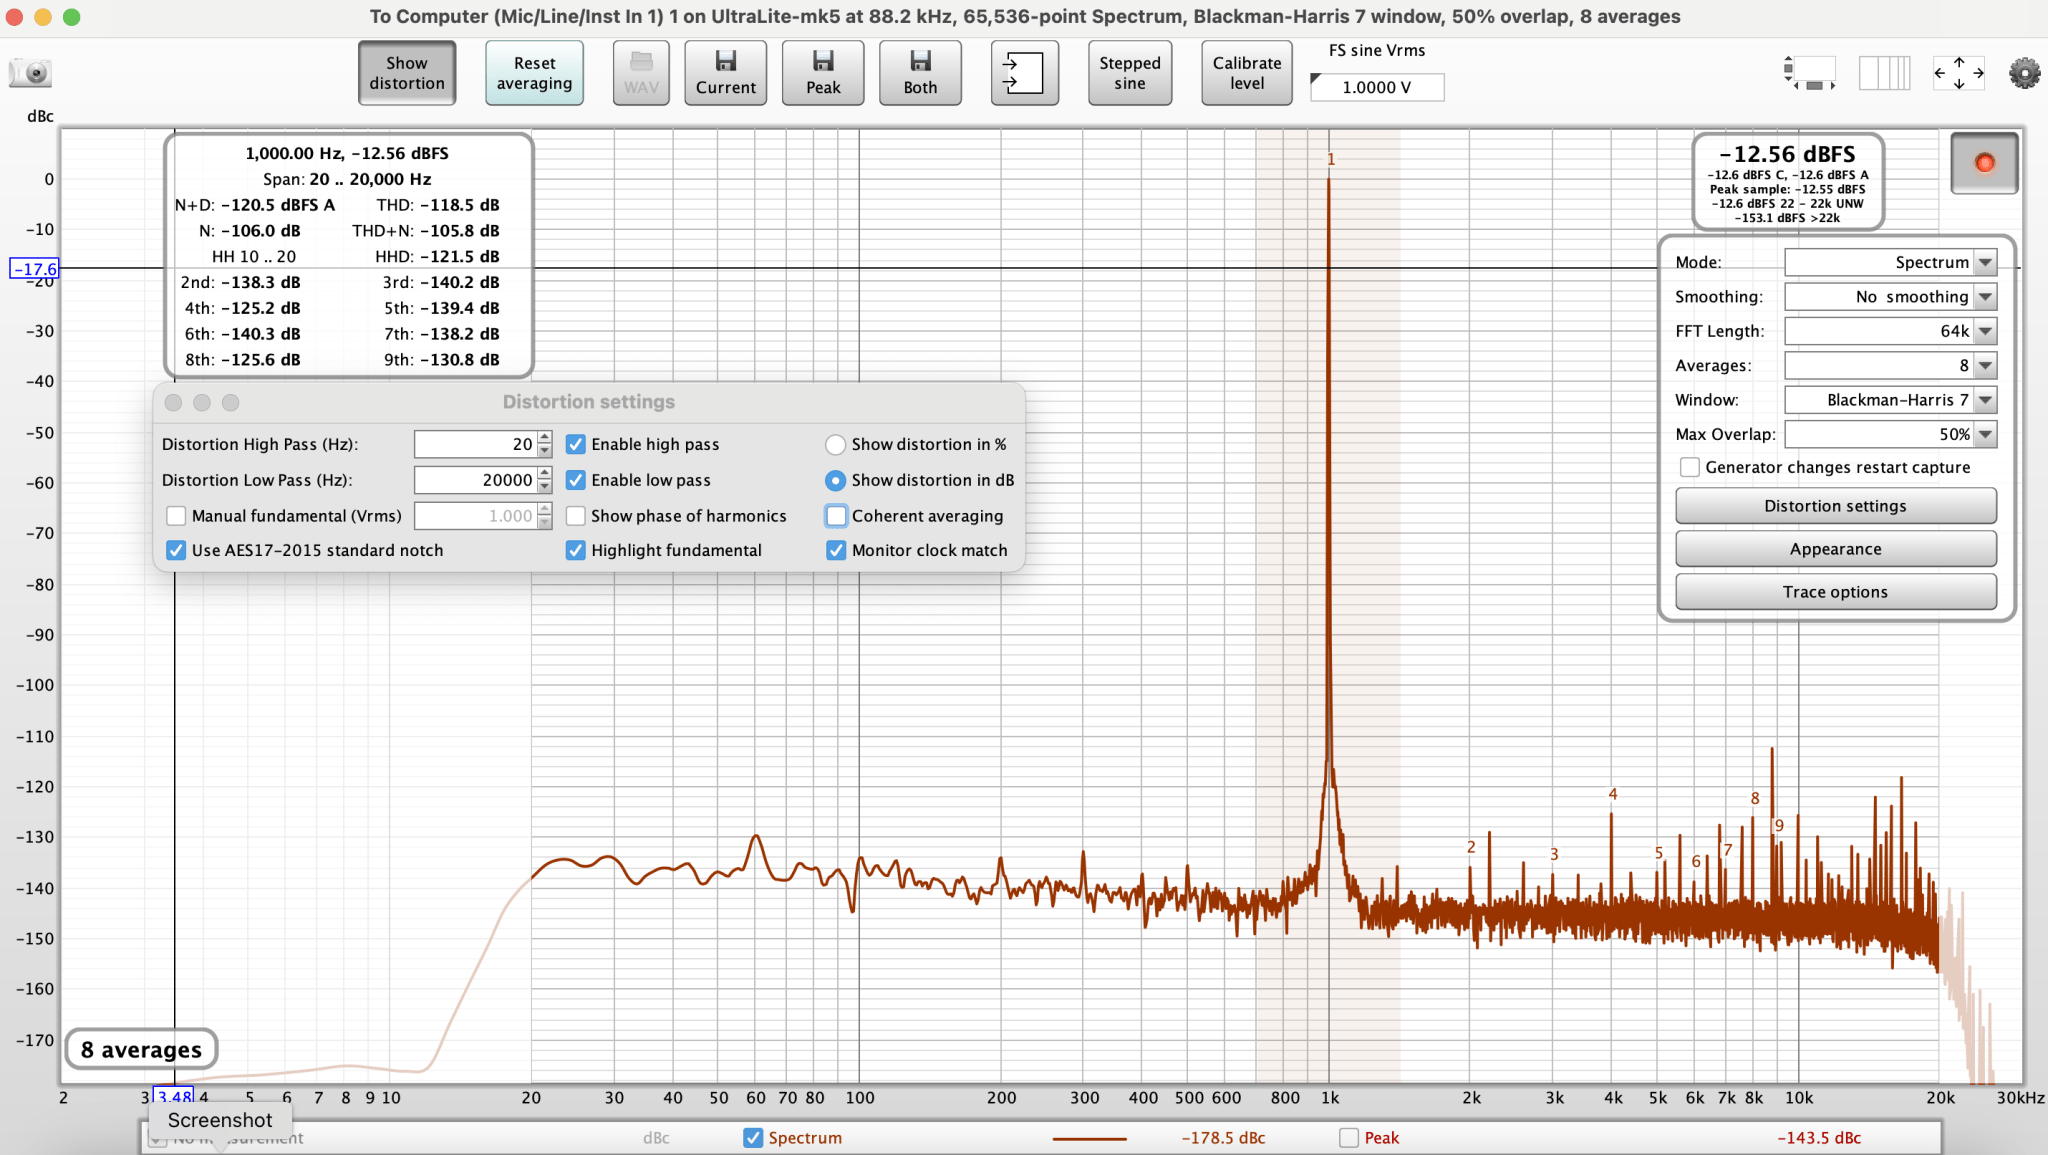Click the fit-to-data arrows icon
Screen dimensions: 2048x1155
(x=1958, y=73)
